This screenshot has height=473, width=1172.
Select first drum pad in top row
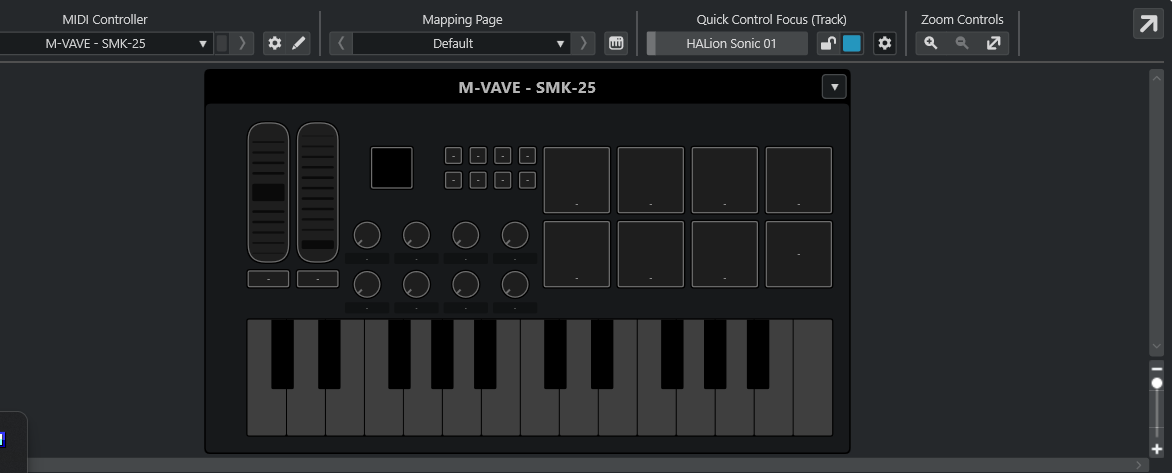576,180
